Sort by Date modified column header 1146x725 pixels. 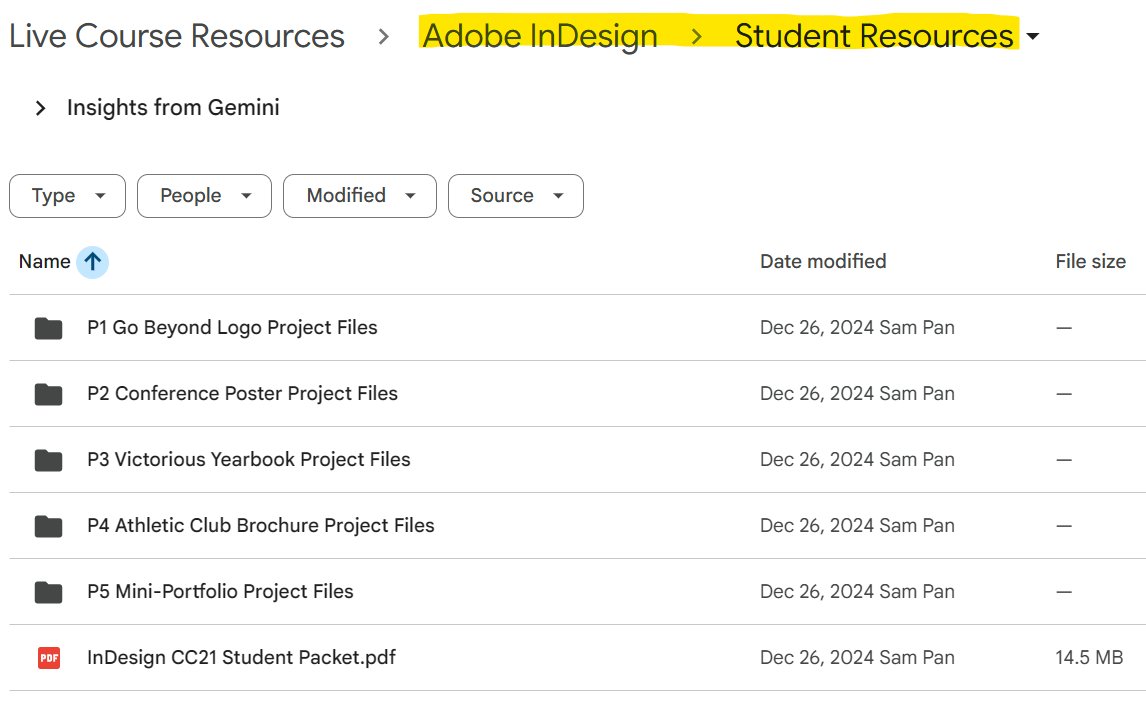823,262
